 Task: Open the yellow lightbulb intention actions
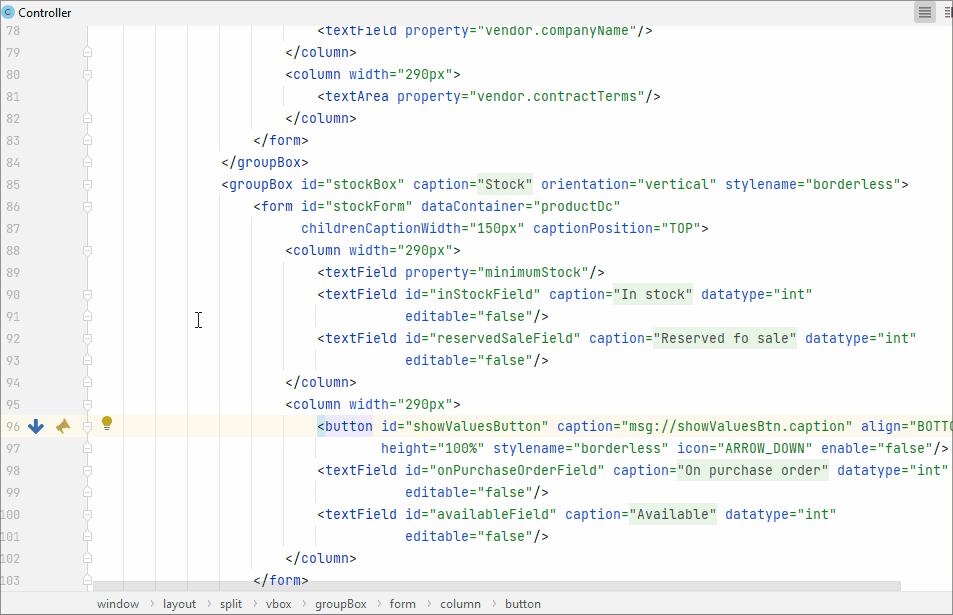[107, 423]
